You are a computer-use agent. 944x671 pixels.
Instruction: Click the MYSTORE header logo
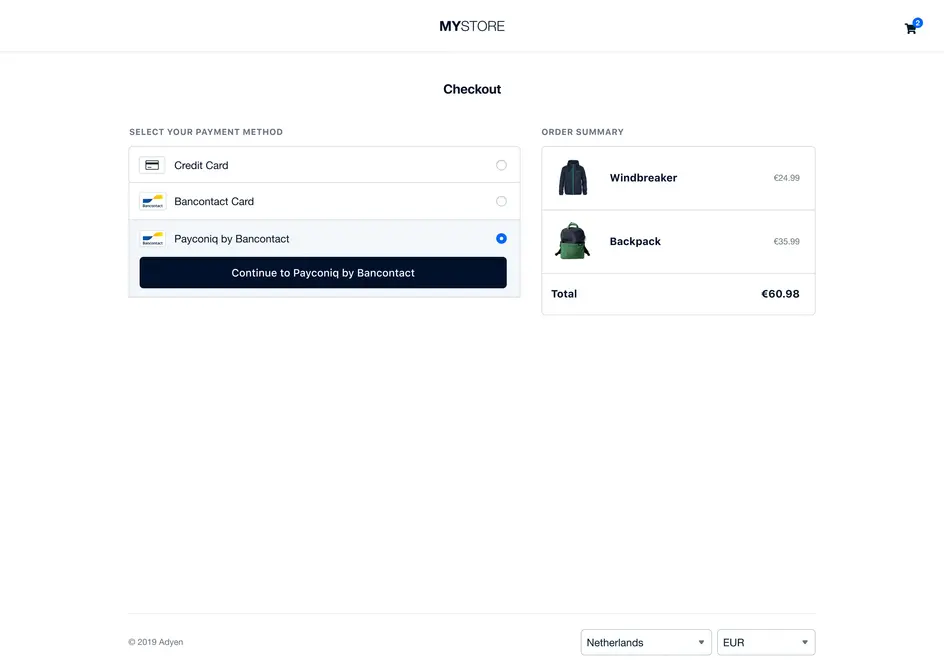point(471,26)
